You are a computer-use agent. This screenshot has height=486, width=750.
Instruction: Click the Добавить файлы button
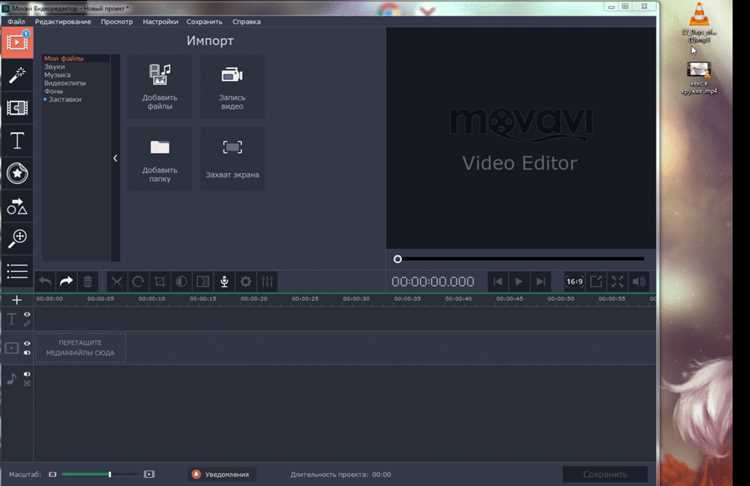click(x=160, y=87)
